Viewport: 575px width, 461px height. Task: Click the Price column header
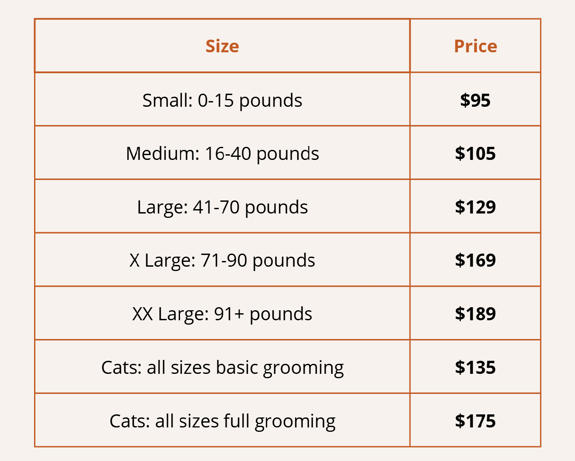[x=476, y=46]
